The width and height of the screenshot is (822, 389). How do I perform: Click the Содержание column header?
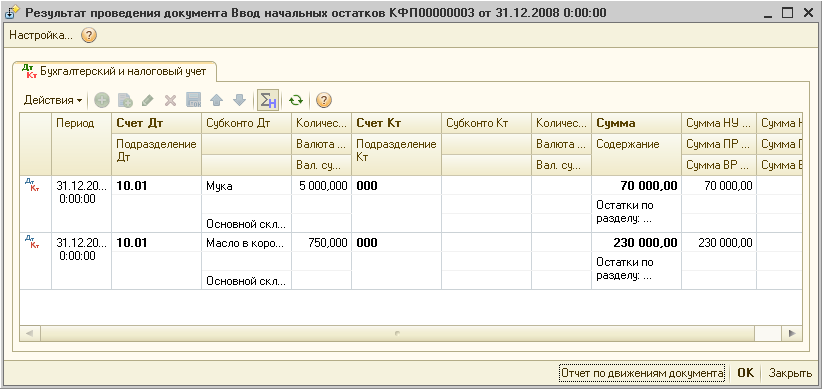click(x=637, y=154)
